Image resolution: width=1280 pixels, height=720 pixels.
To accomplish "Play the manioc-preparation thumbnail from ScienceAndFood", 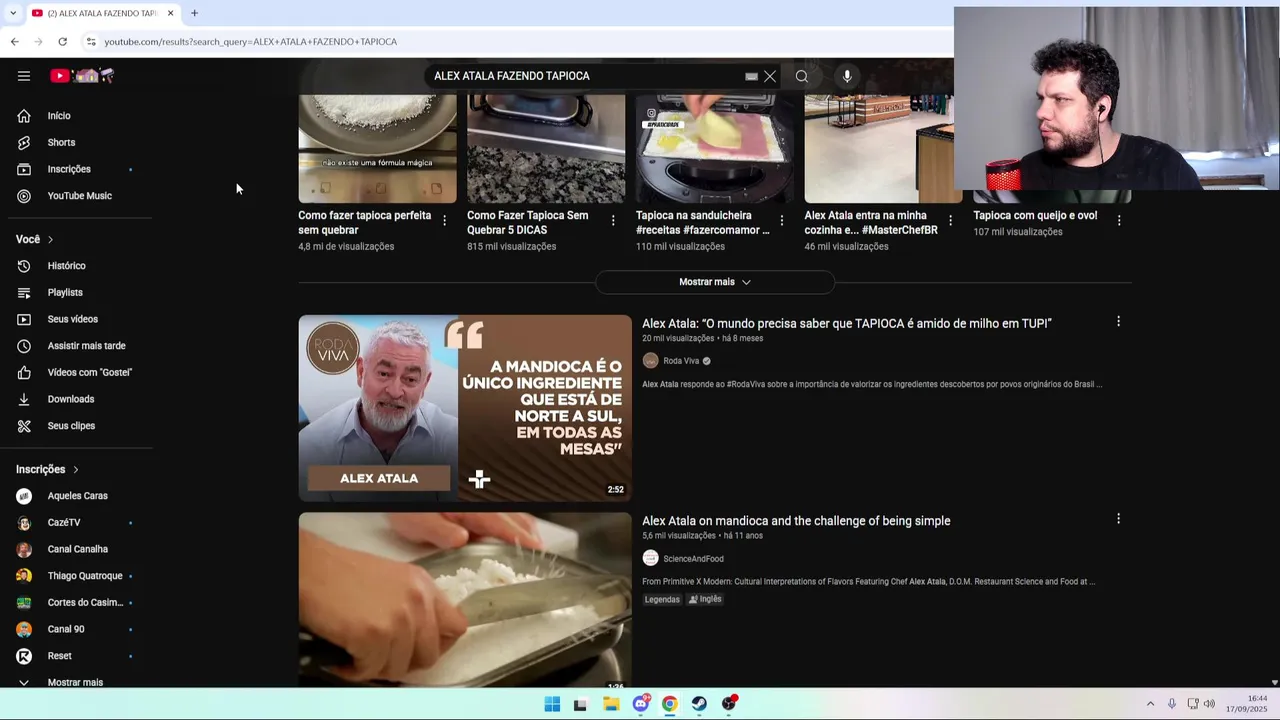I will (465, 600).
